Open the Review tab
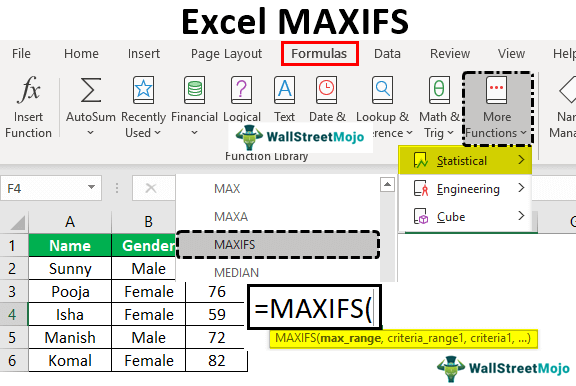Image resolution: width=576 pixels, height=386 pixels. point(450,54)
